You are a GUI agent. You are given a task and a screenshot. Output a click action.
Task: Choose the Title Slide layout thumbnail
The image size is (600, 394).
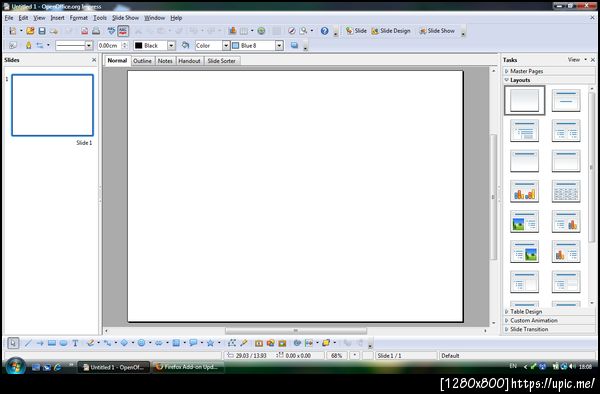click(566, 100)
